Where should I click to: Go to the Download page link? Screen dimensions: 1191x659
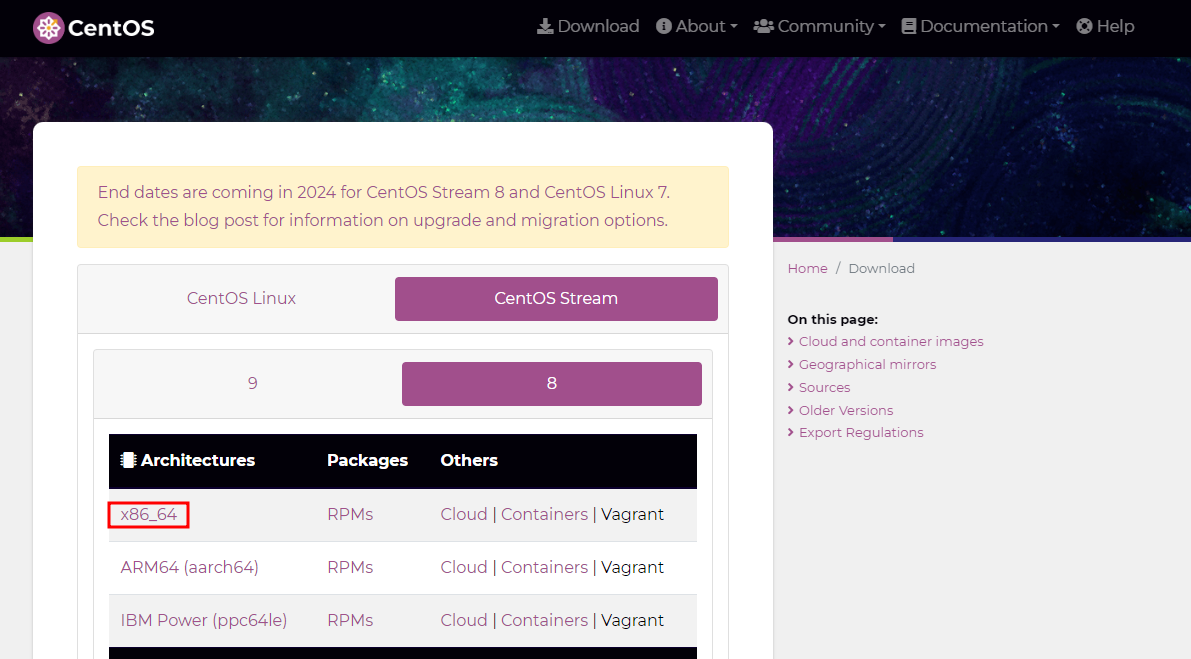click(x=588, y=27)
